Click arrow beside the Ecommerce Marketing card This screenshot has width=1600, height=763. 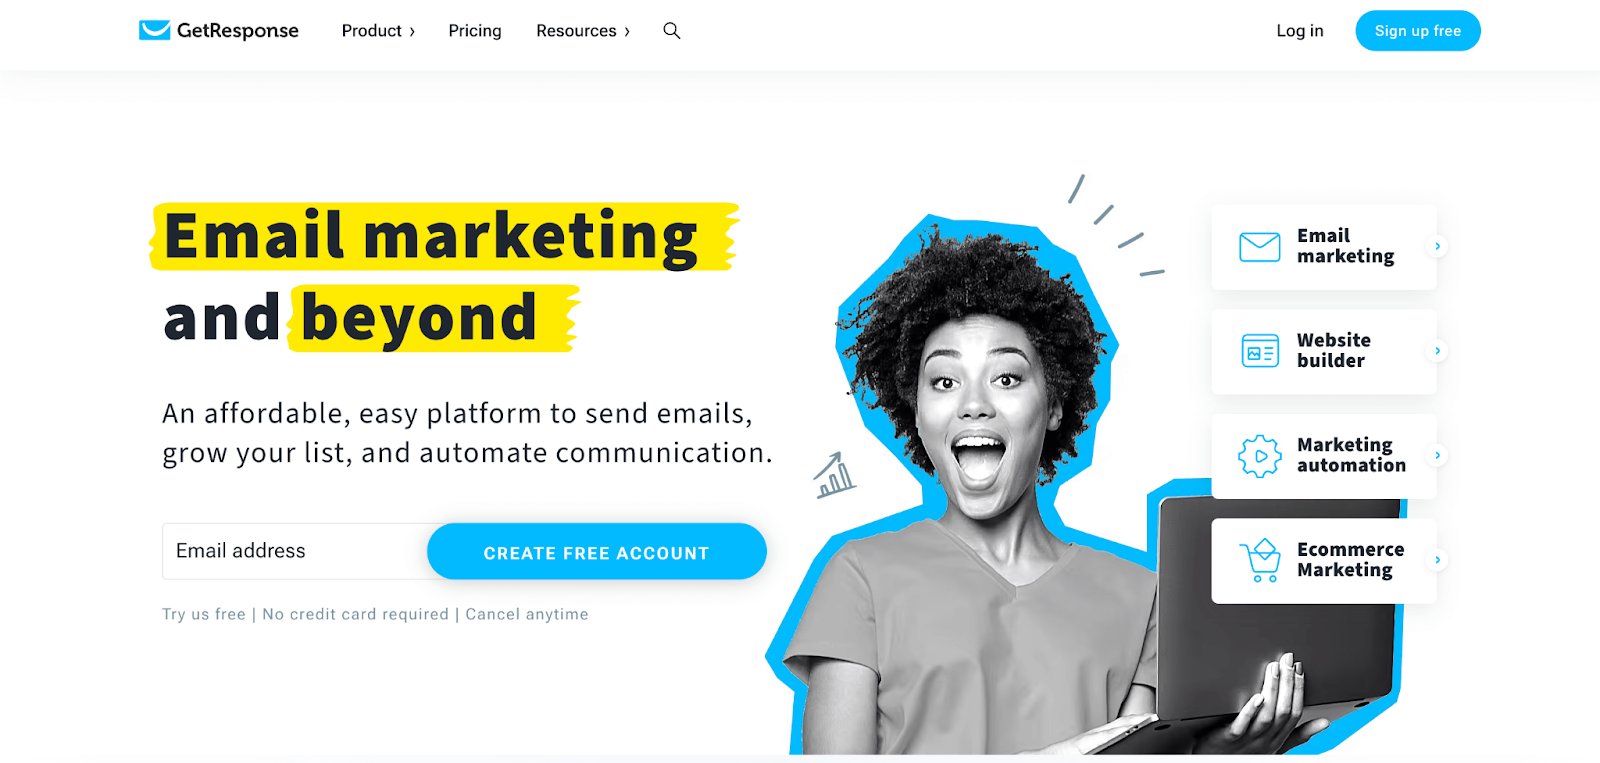pos(1437,560)
